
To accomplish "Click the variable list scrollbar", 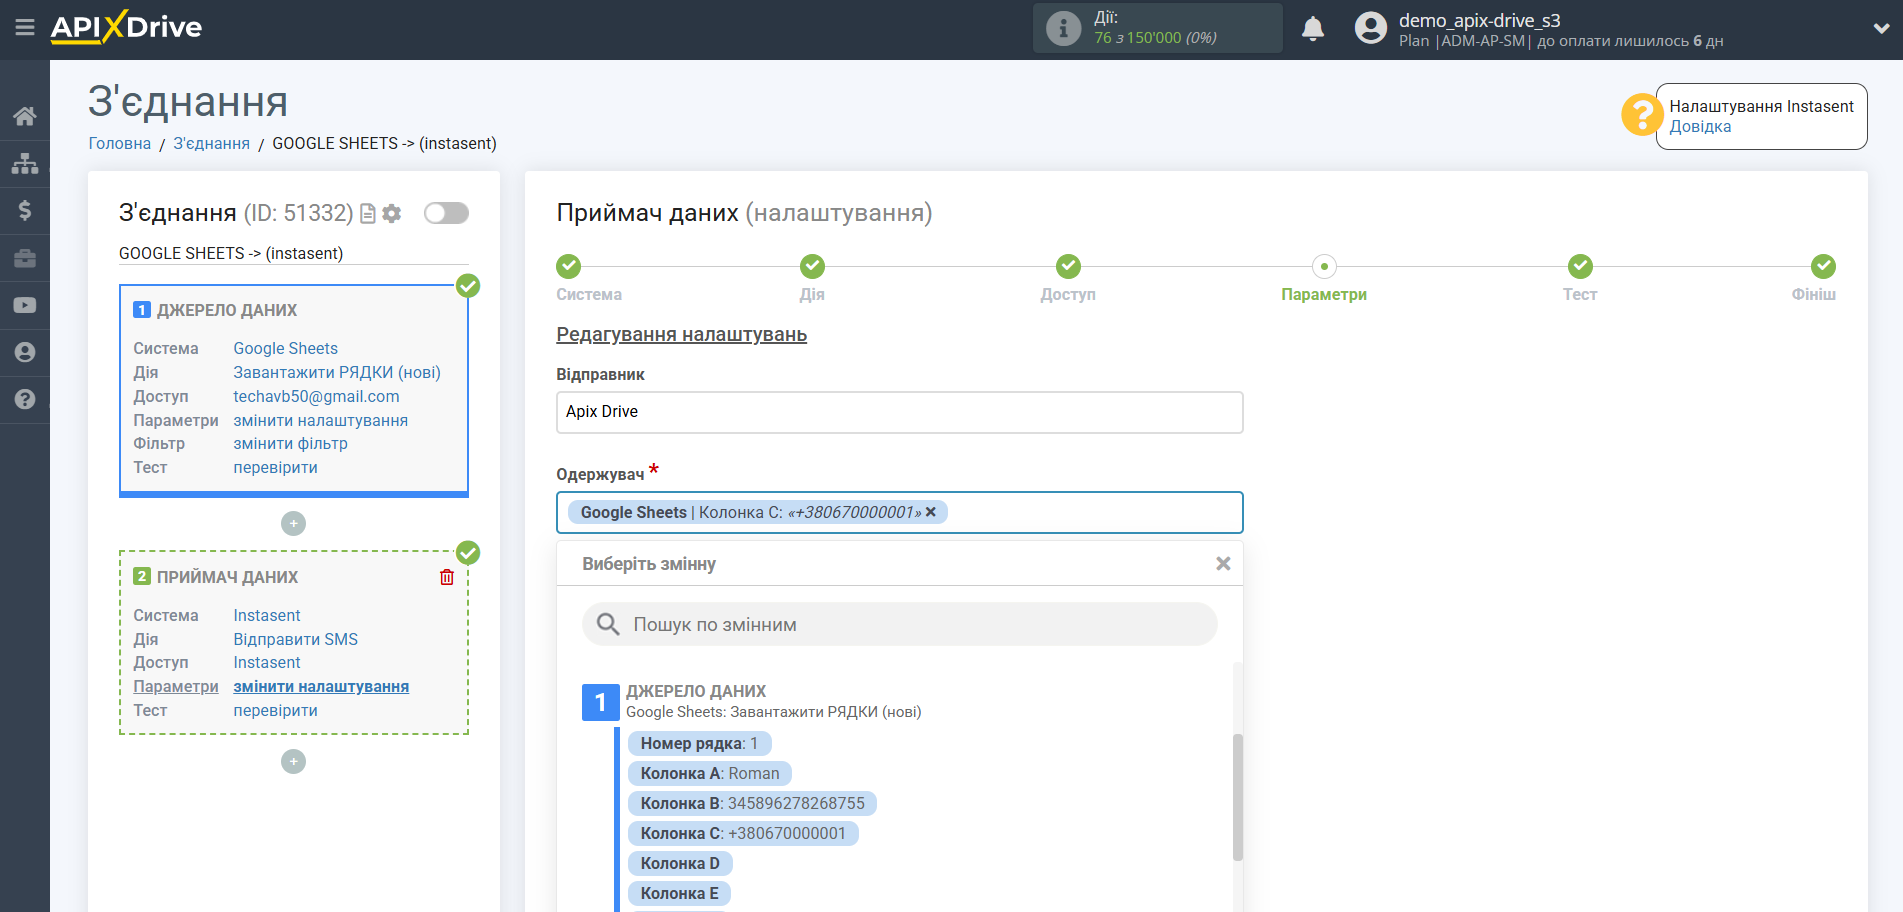I will click(x=1238, y=797).
